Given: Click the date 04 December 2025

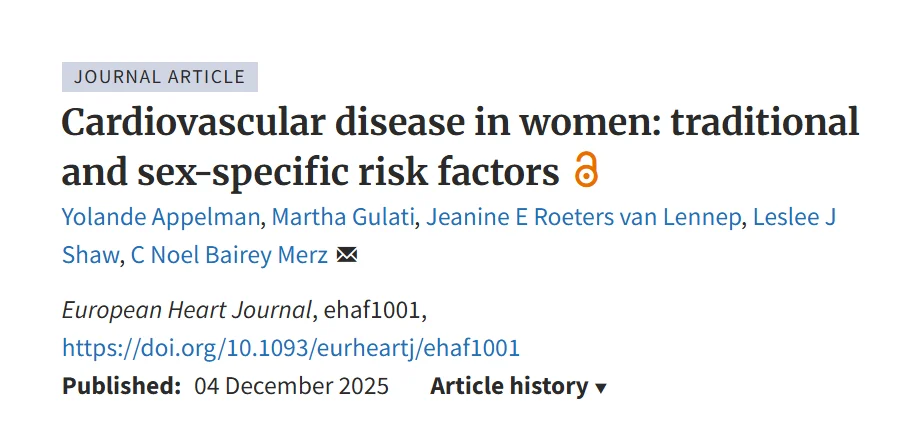Looking at the screenshot, I should 292,386.
